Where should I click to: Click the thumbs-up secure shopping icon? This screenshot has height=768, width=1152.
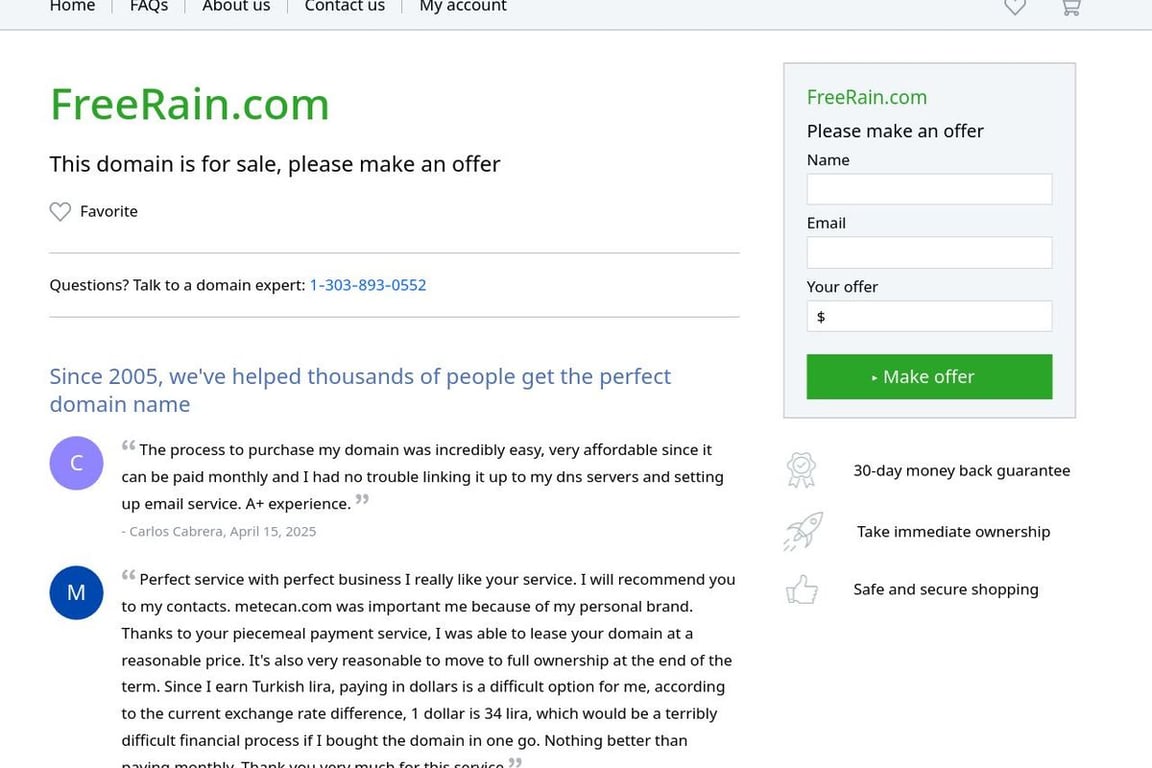[x=802, y=589]
